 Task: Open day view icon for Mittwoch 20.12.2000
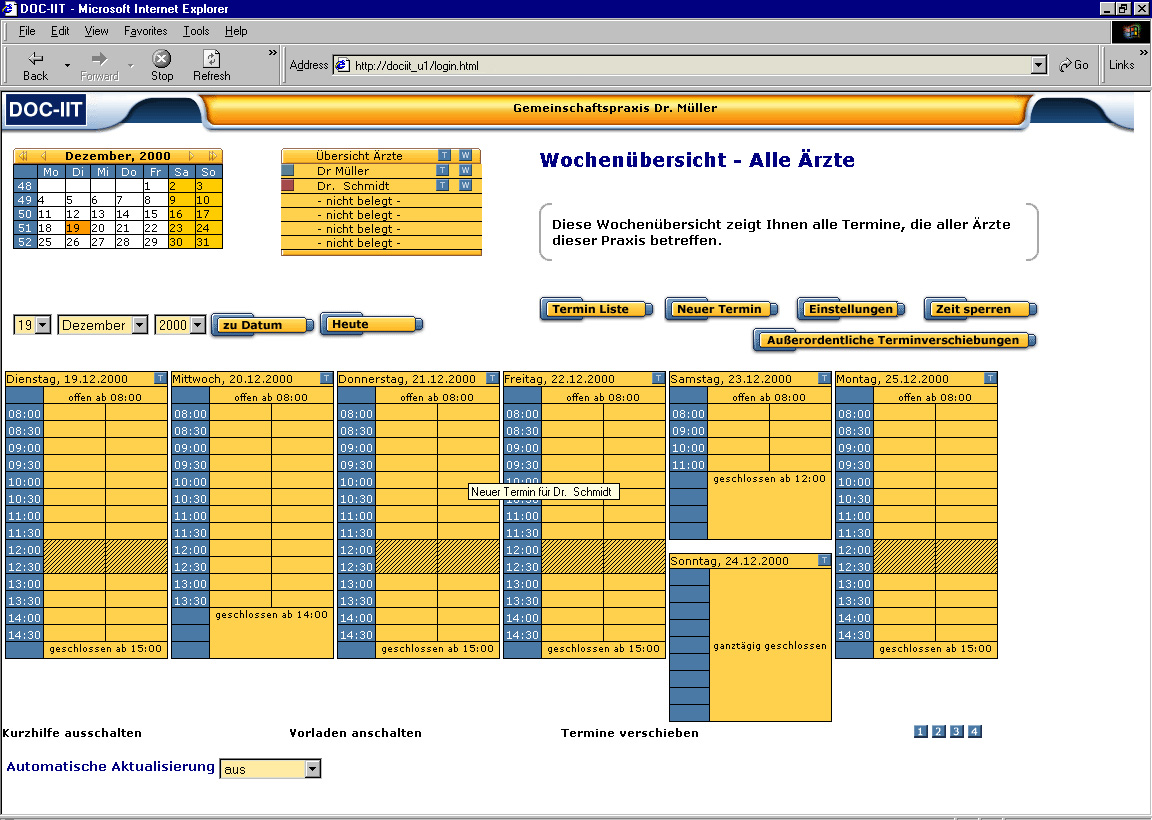click(326, 378)
